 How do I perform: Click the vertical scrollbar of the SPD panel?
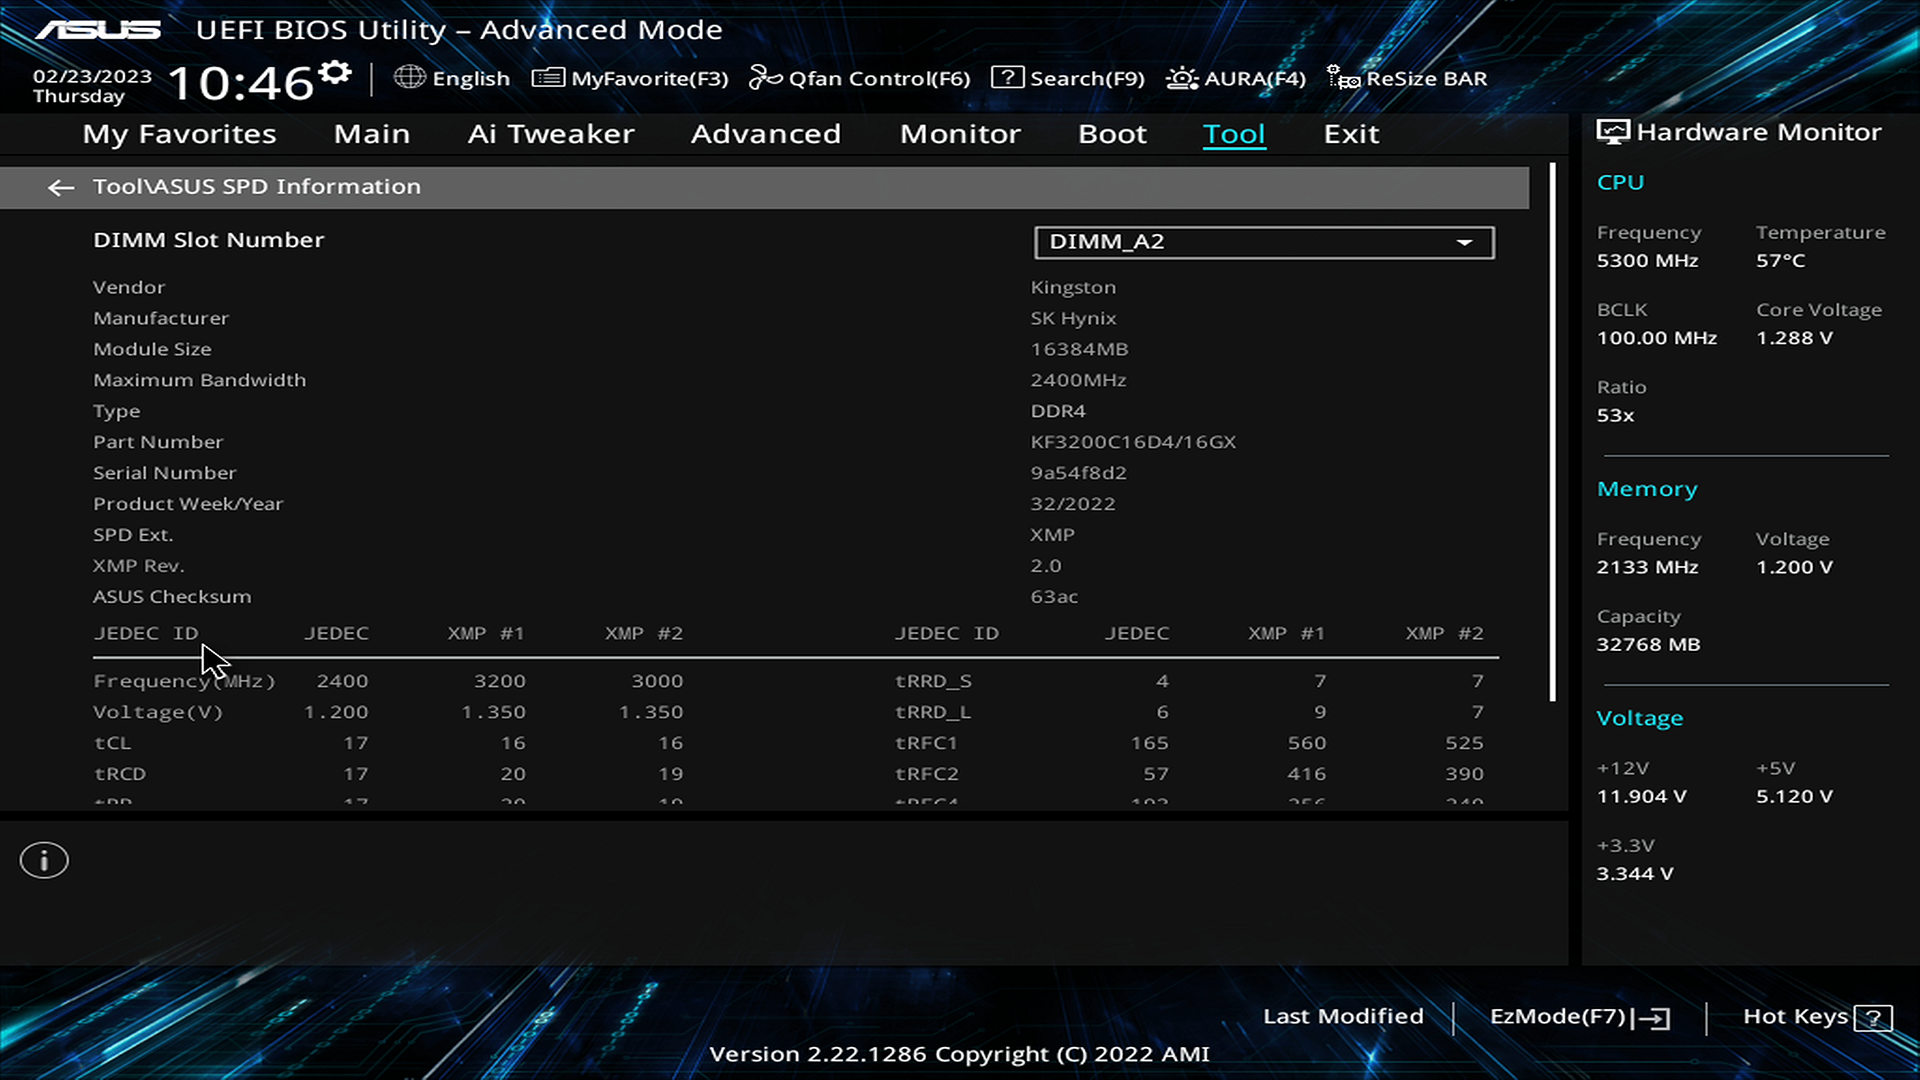(x=1552, y=430)
